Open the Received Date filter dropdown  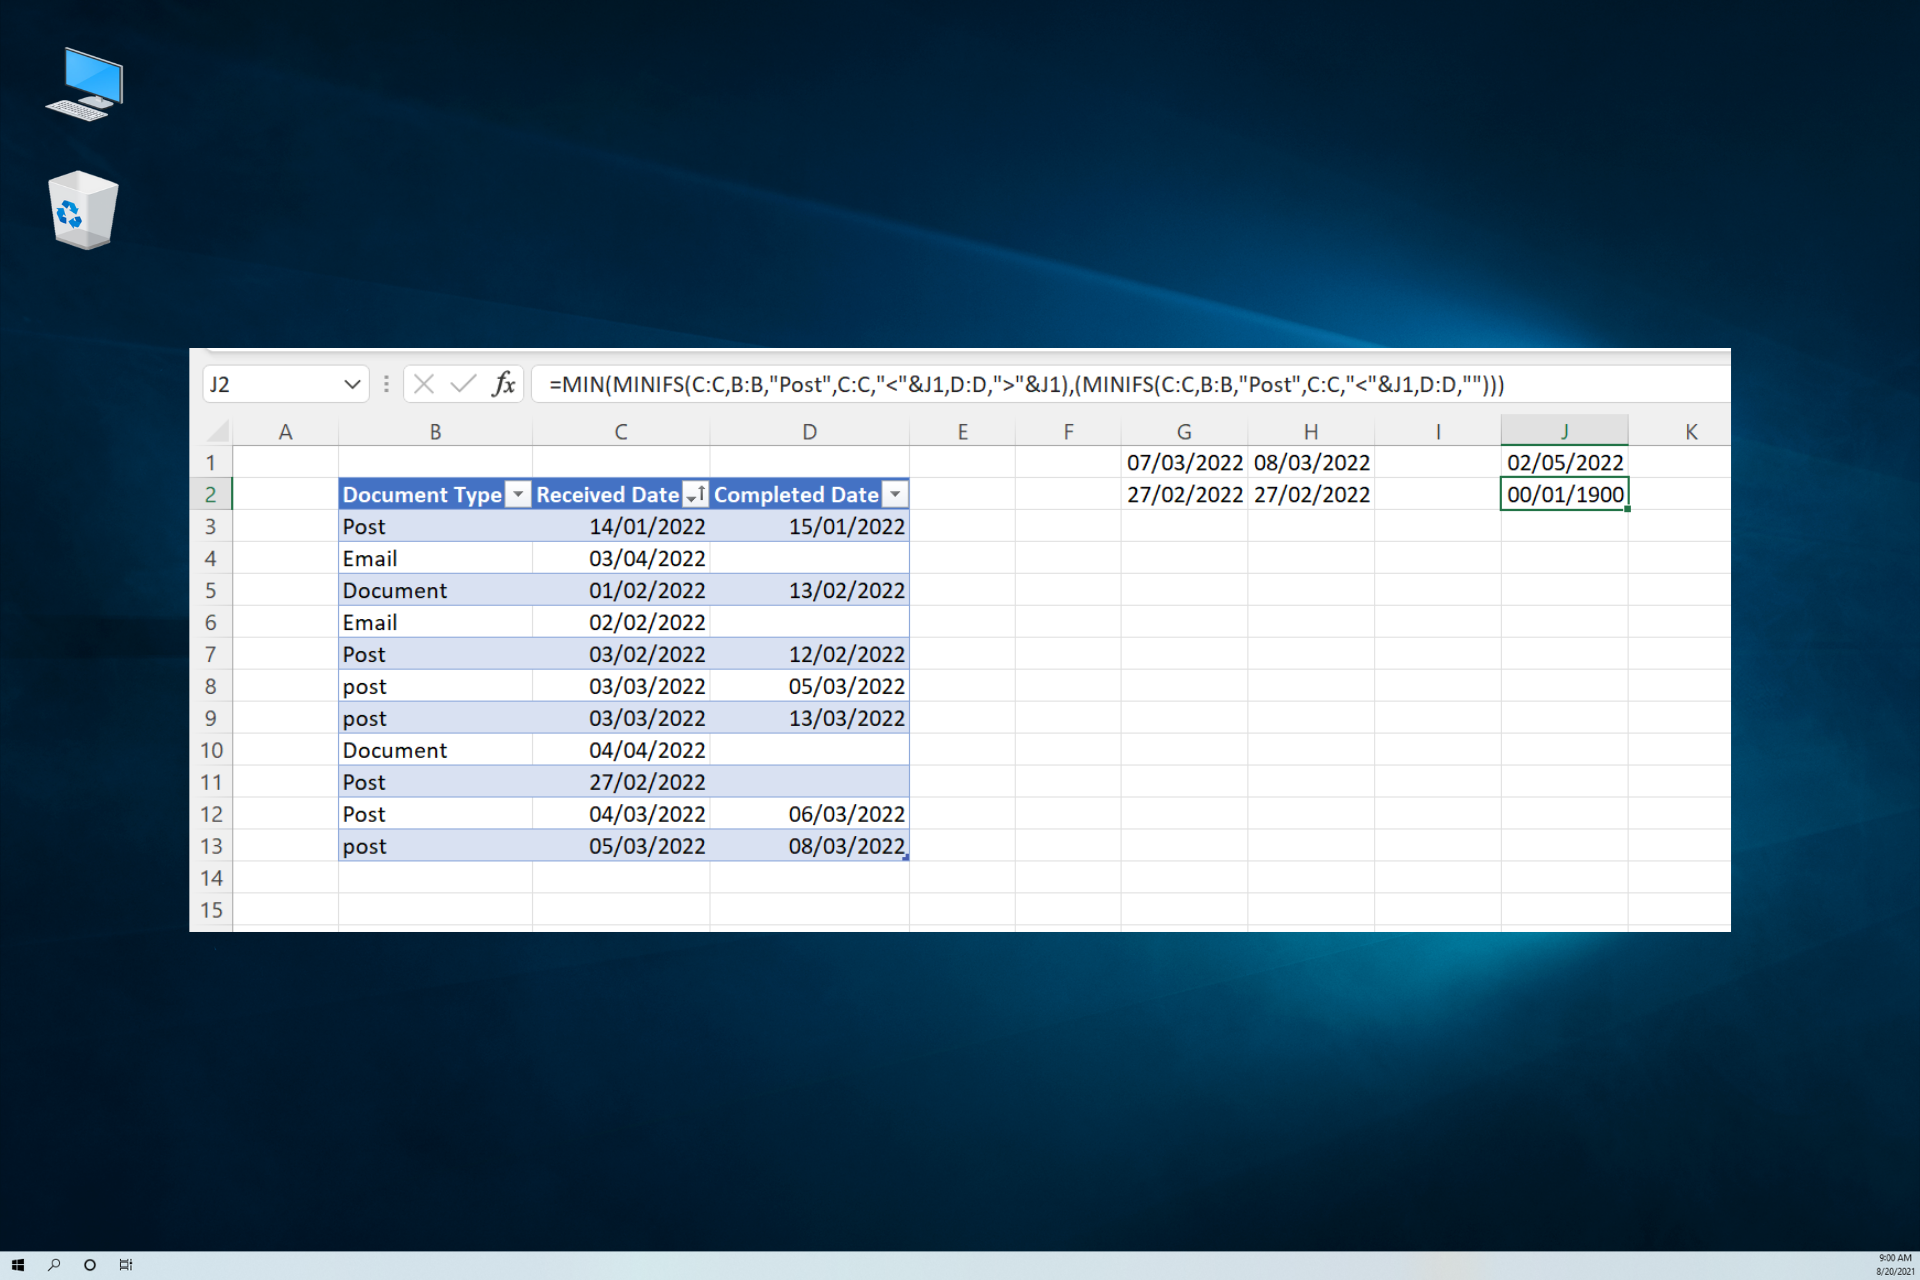click(695, 494)
